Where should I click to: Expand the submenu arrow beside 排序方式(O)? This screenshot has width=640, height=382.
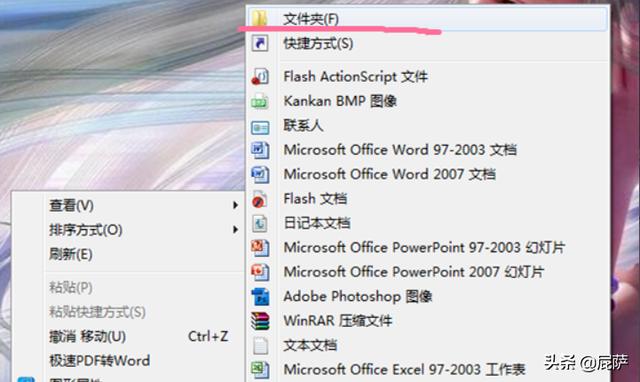[x=236, y=230]
